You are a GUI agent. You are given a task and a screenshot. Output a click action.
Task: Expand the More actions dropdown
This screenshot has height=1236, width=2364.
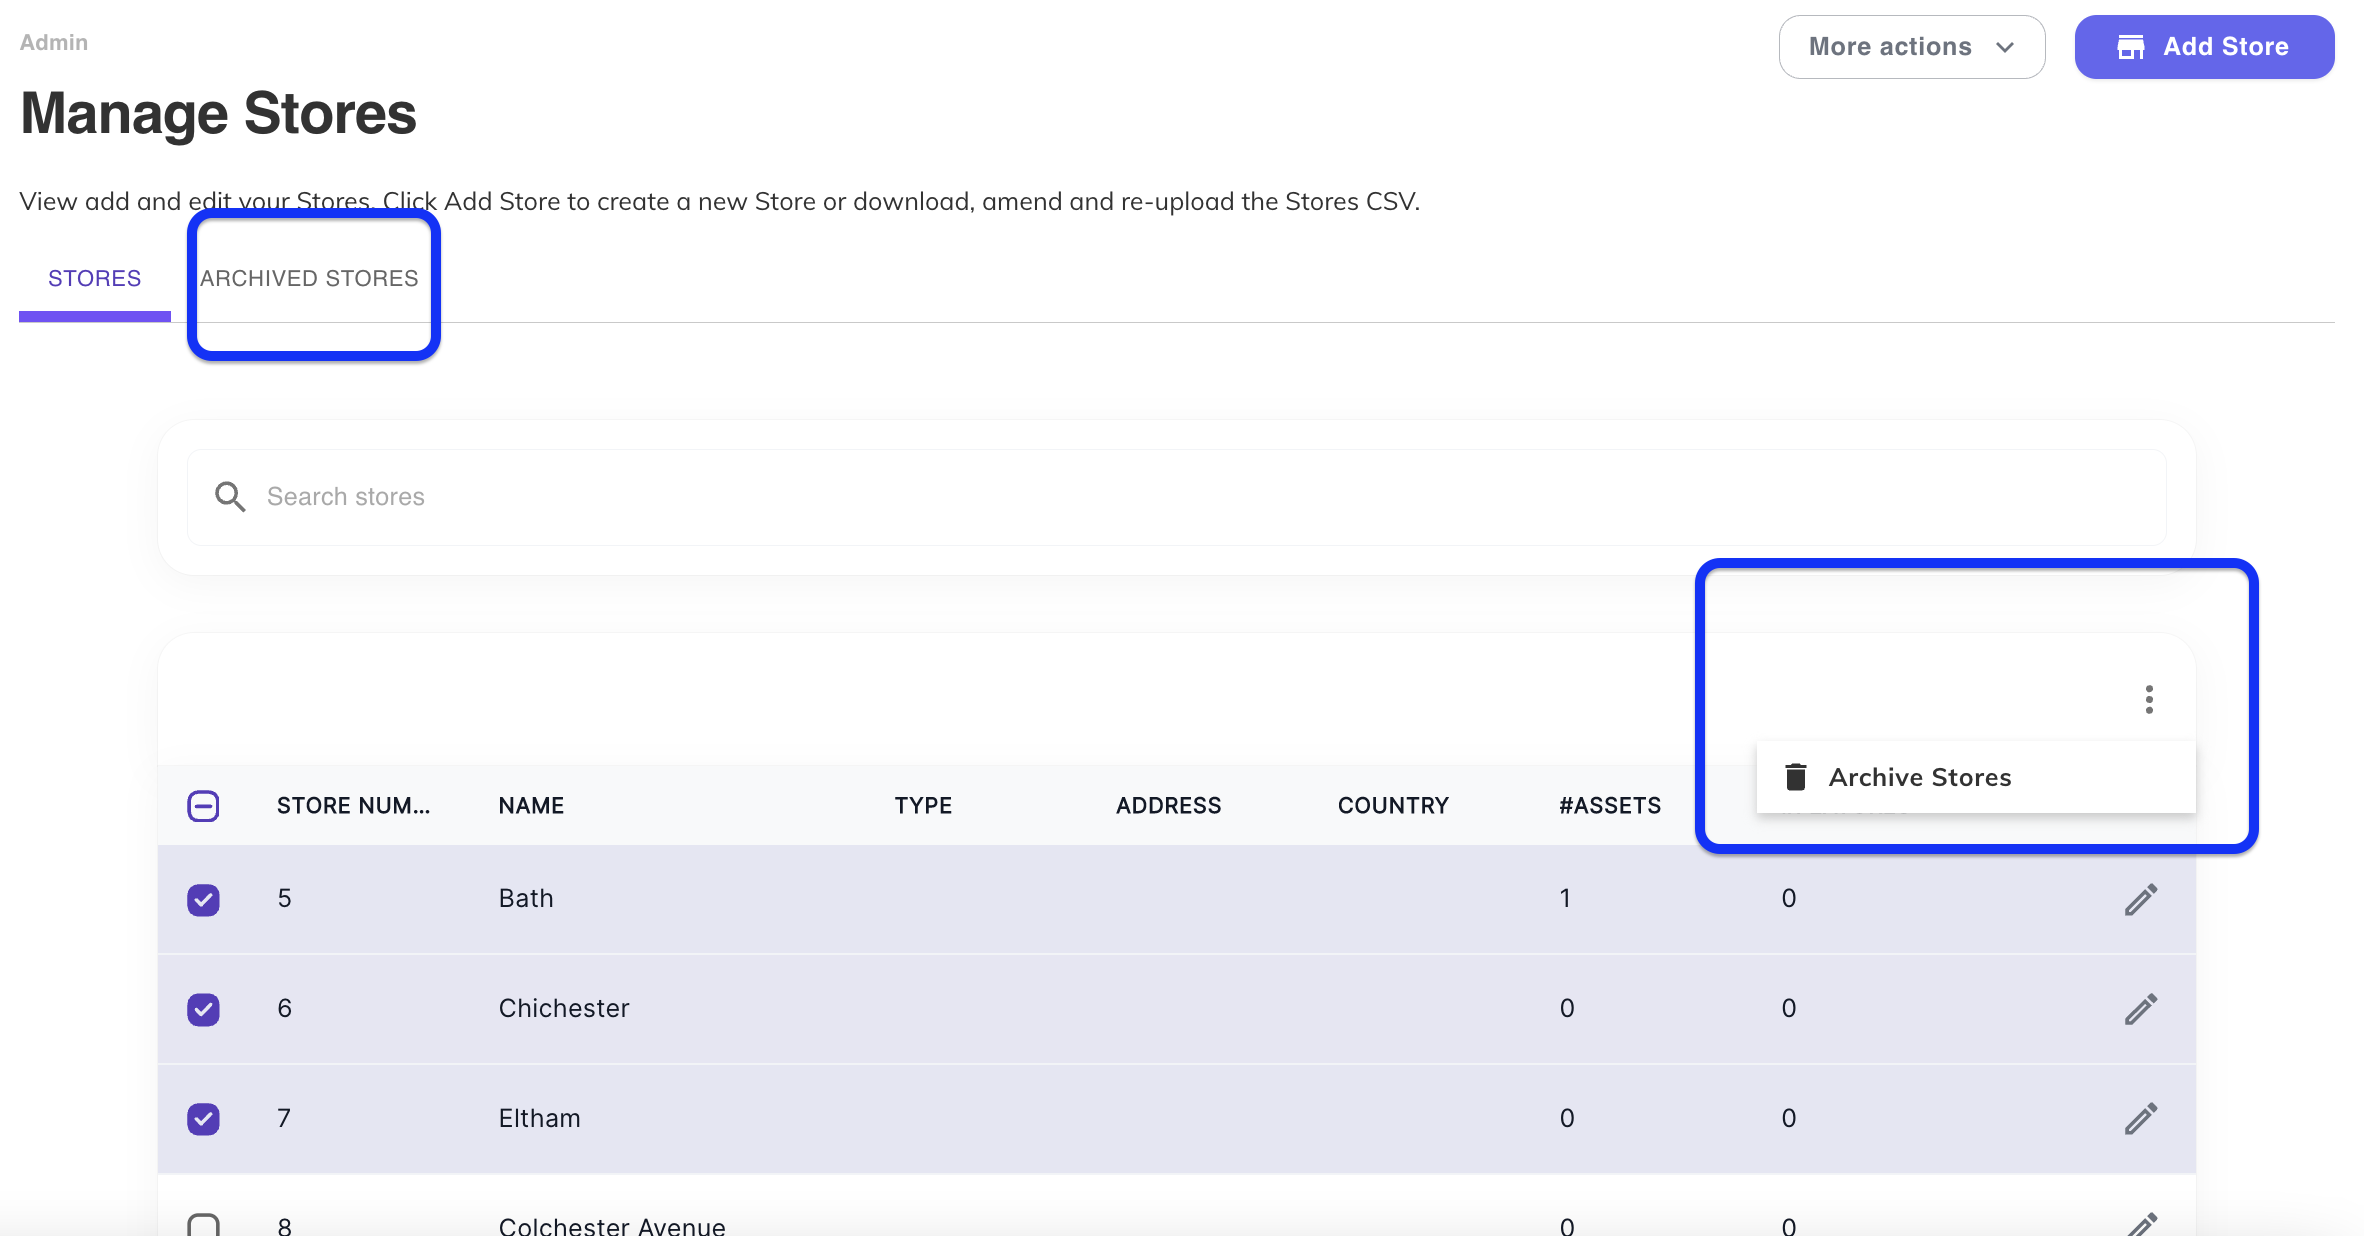coord(1890,47)
